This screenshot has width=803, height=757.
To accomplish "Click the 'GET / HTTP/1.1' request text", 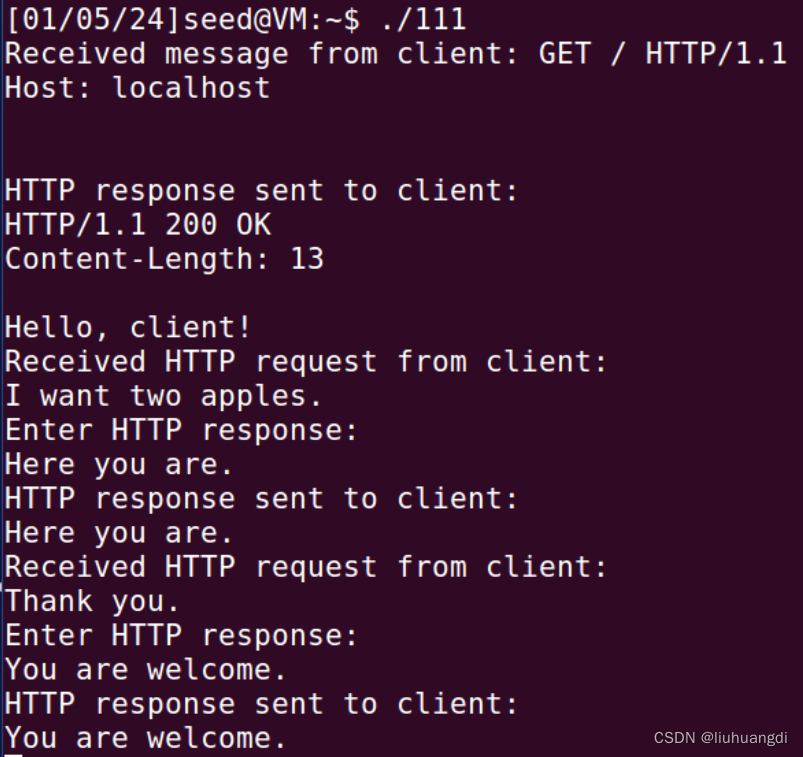I will [x=662, y=53].
